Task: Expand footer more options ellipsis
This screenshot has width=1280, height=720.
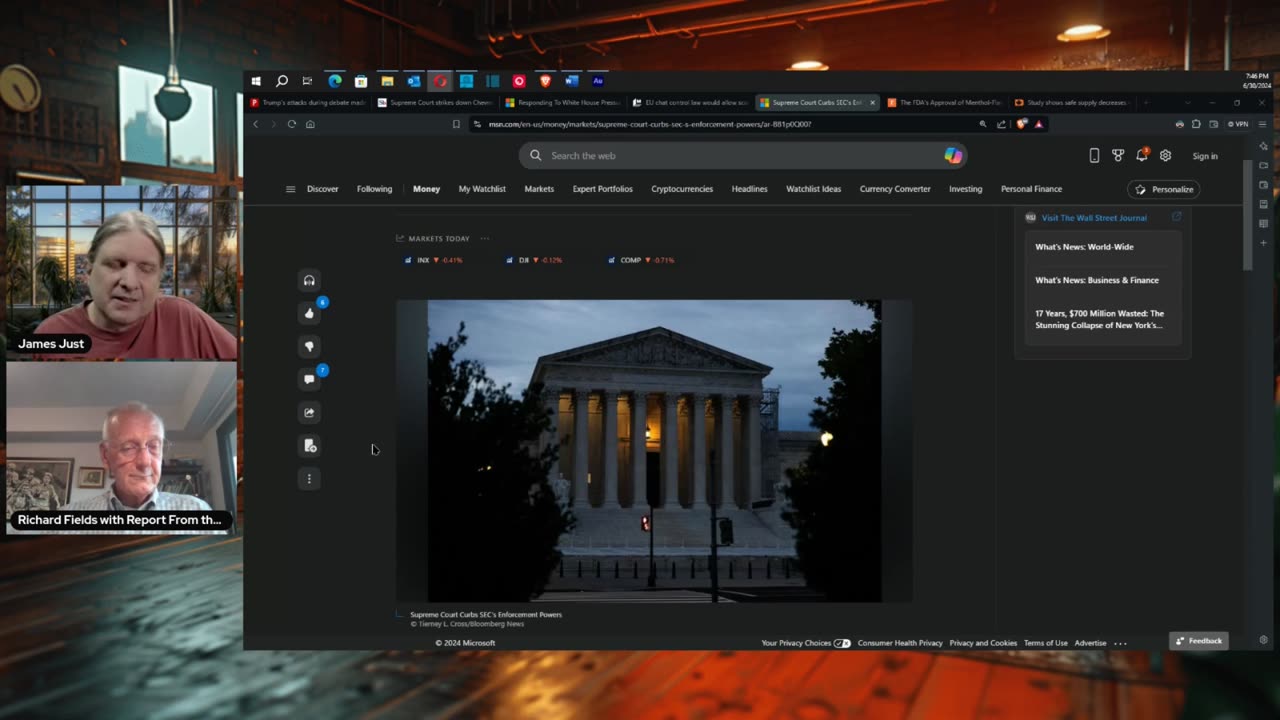Action: [x=1121, y=643]
